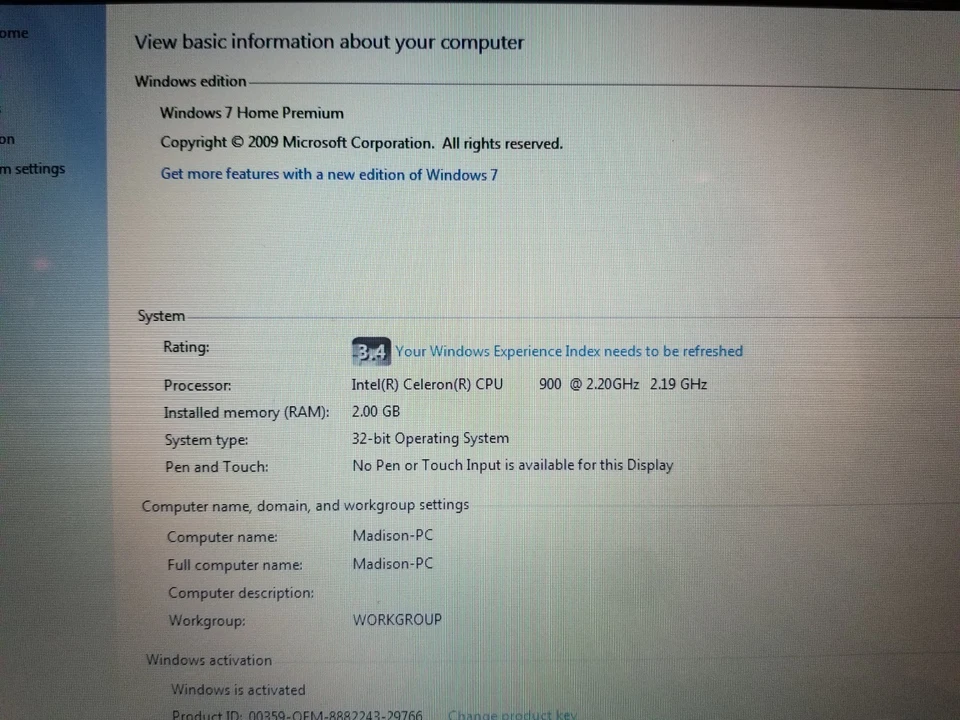Click the 'Installed memory (RAM):' label
Image resolution: width=960 pixels, height=720 pixels.
pyautogui.click(x=246, y=413)
